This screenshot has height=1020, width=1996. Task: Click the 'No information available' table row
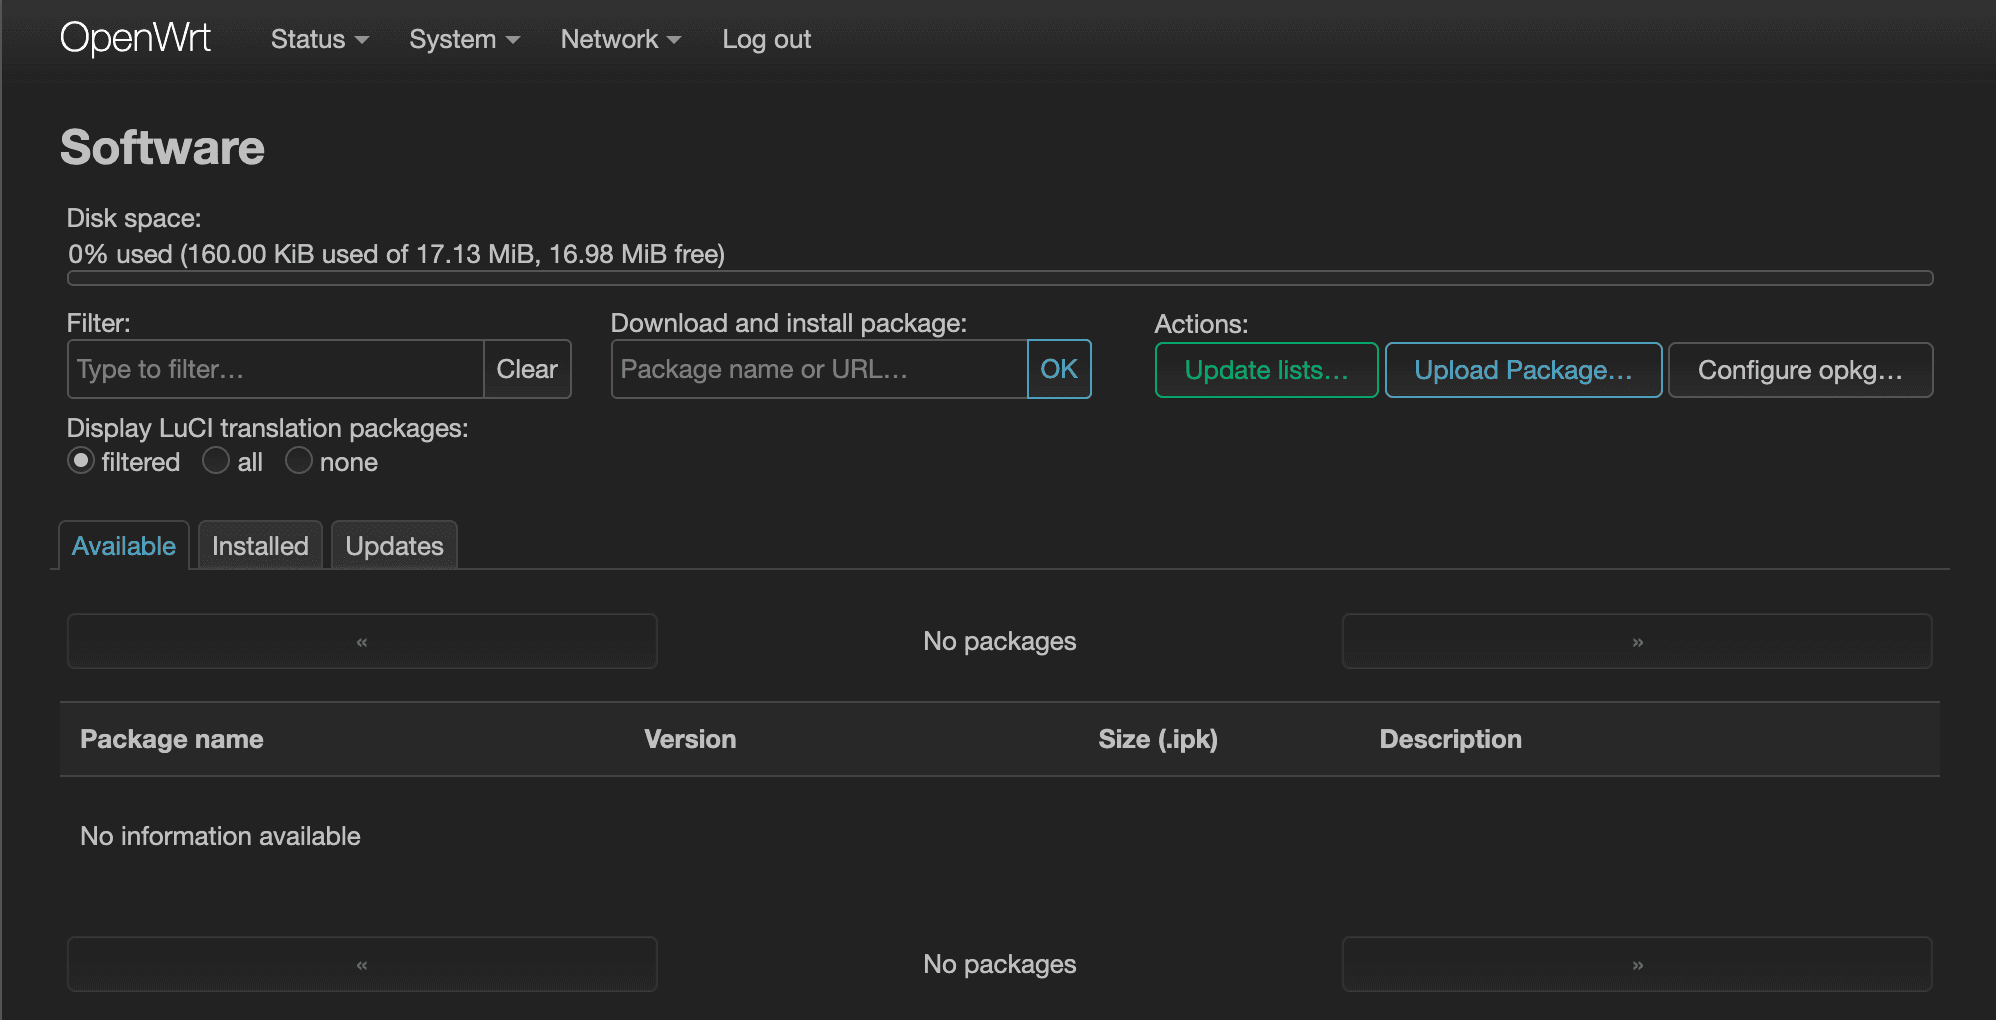1000,836
